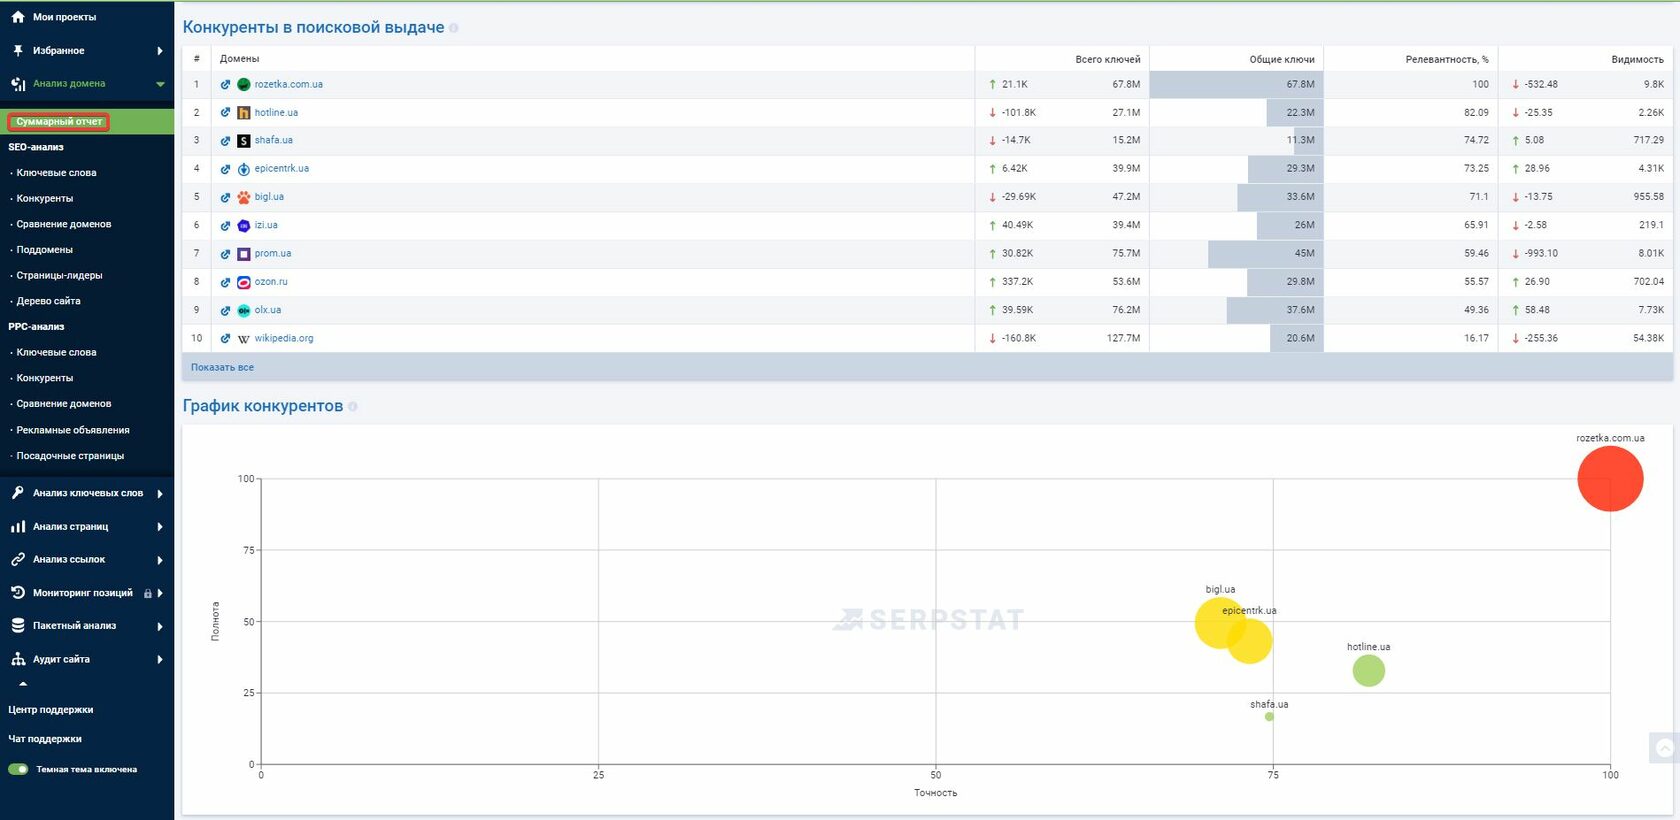Click the bigl.ua paw favicon

pyautogui.click(x=243, y=197)
